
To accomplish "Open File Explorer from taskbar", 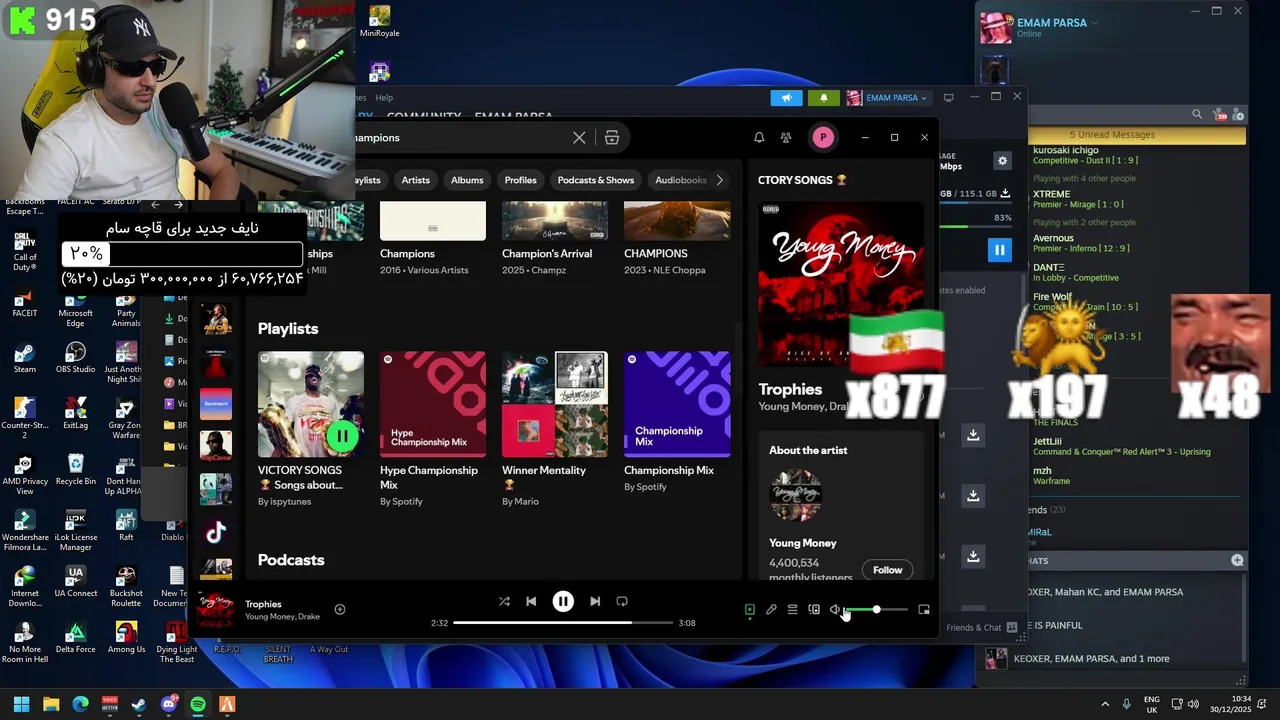I will (51, 704).
